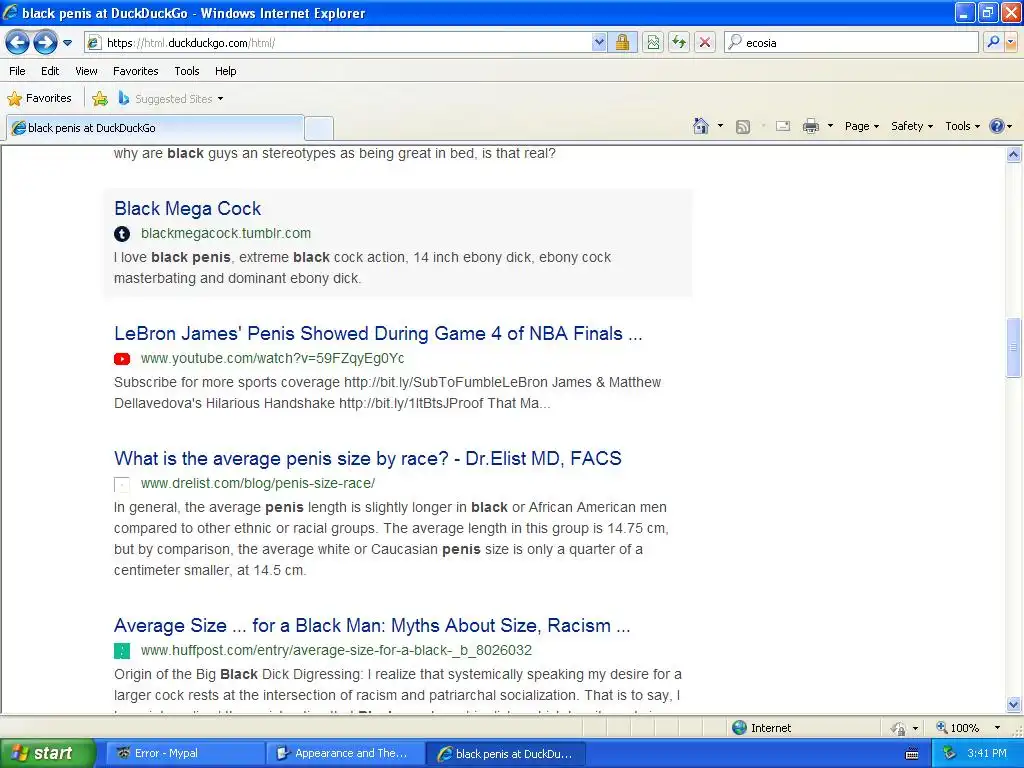Expand the Print options dropdown arrow

pyautogui.click(x=830, y=126)
